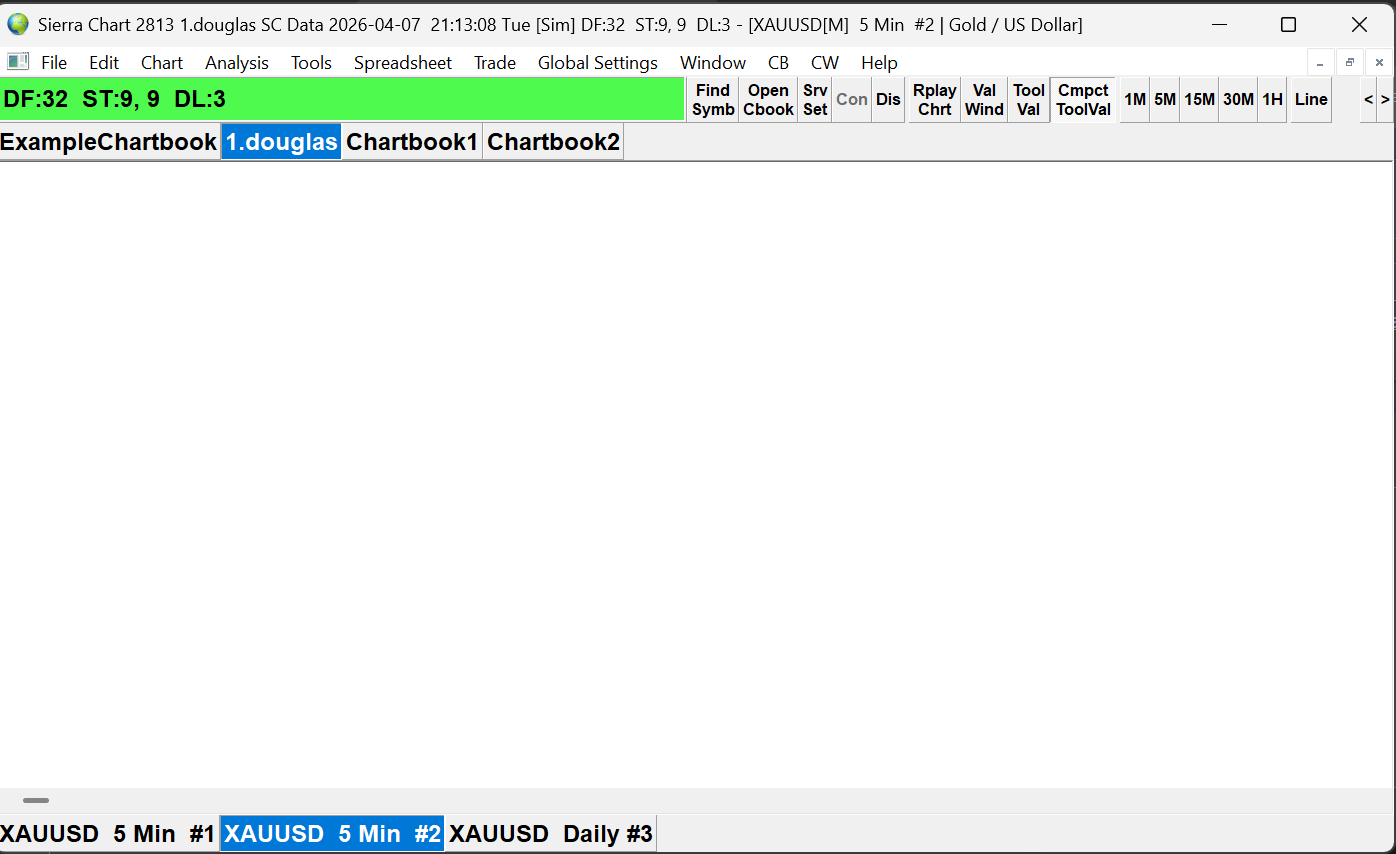Screen dimensions: 1396x854
Task: Switch to the Chartbook1 tab
Action: point(412,142)
